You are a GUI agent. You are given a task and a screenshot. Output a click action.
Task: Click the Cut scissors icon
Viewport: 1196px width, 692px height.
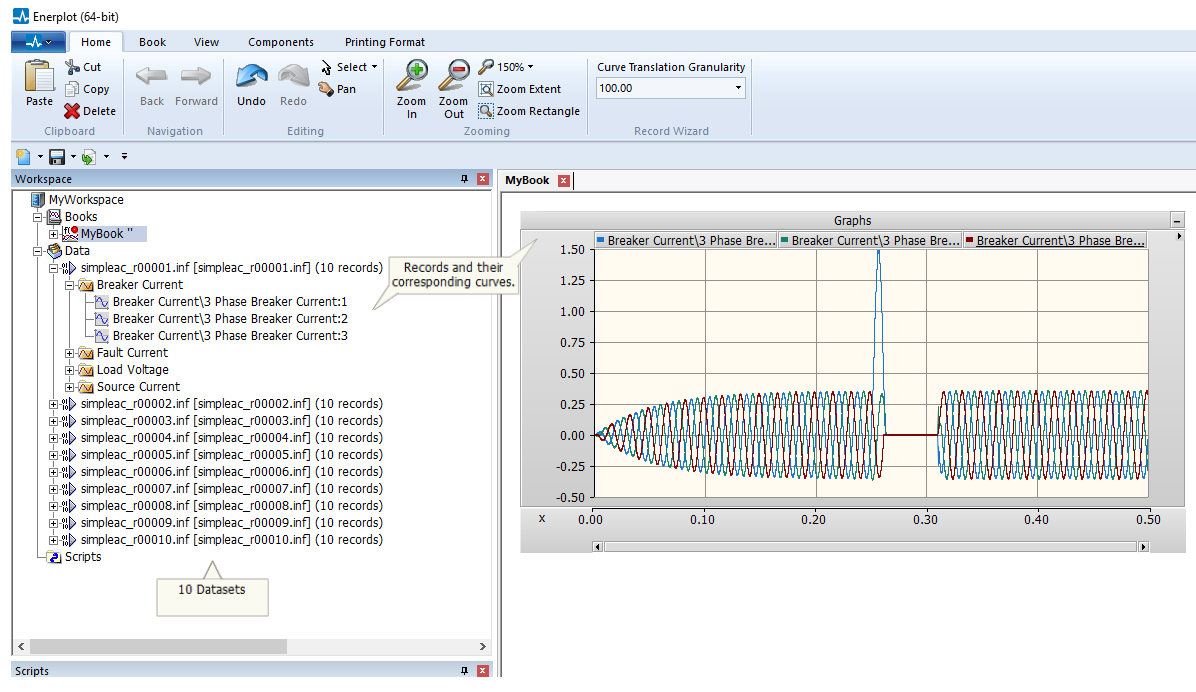click(x=73, y=67)
